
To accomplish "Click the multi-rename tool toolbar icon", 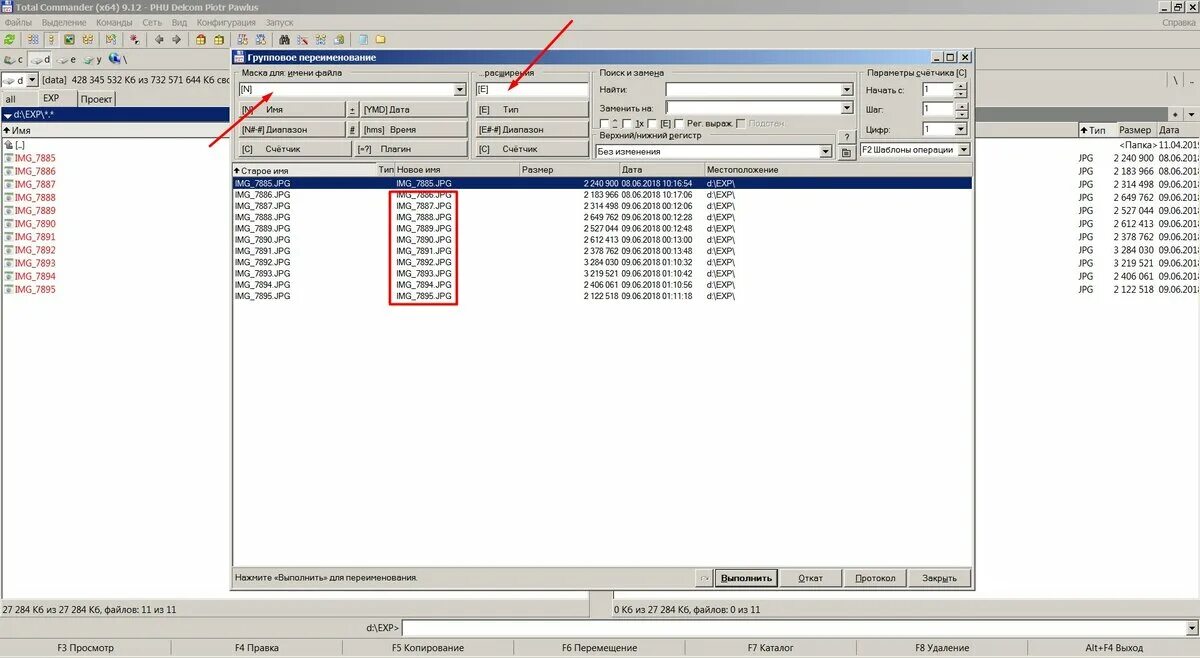I will pos(302,40).
